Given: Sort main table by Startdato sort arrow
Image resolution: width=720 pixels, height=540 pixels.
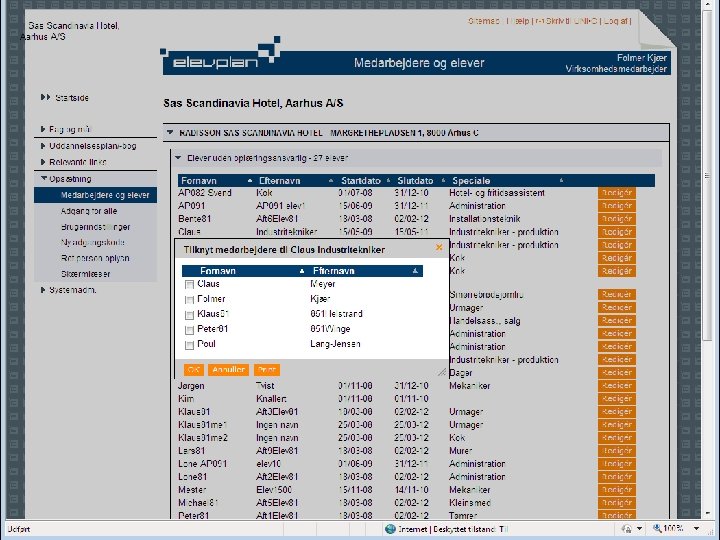Looking at the screenshot, I should click(x=388, y=180).
